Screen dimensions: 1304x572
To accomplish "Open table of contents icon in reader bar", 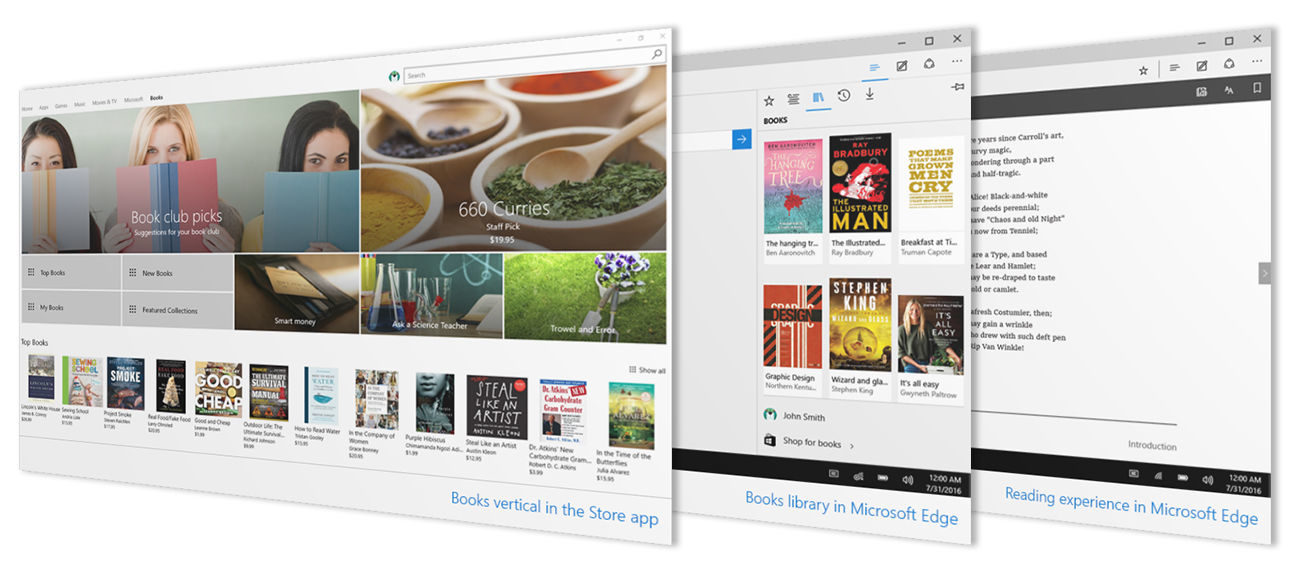I will 1201,91.
